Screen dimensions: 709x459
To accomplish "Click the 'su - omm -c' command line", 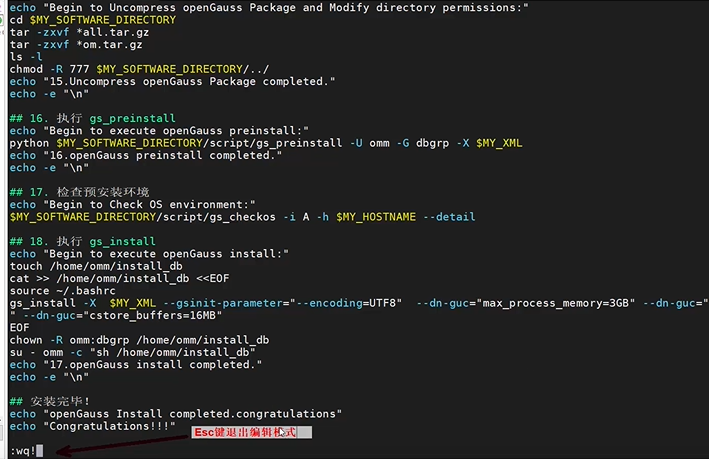I will [132, 352].
